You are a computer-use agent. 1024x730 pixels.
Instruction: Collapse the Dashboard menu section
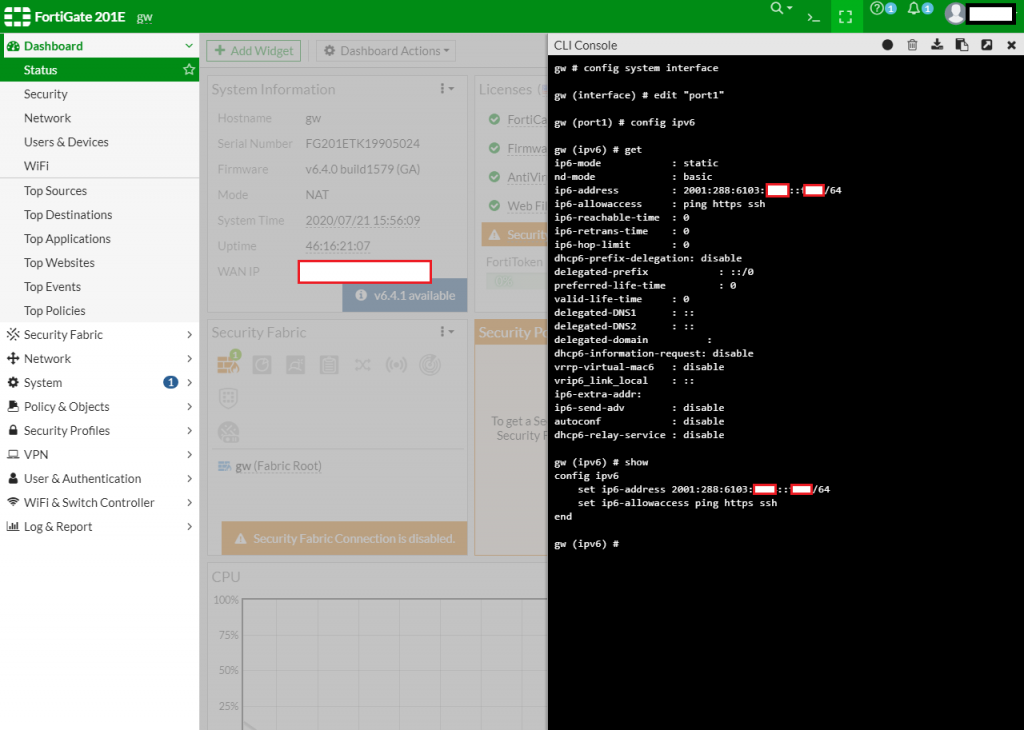tap(189, 46)
